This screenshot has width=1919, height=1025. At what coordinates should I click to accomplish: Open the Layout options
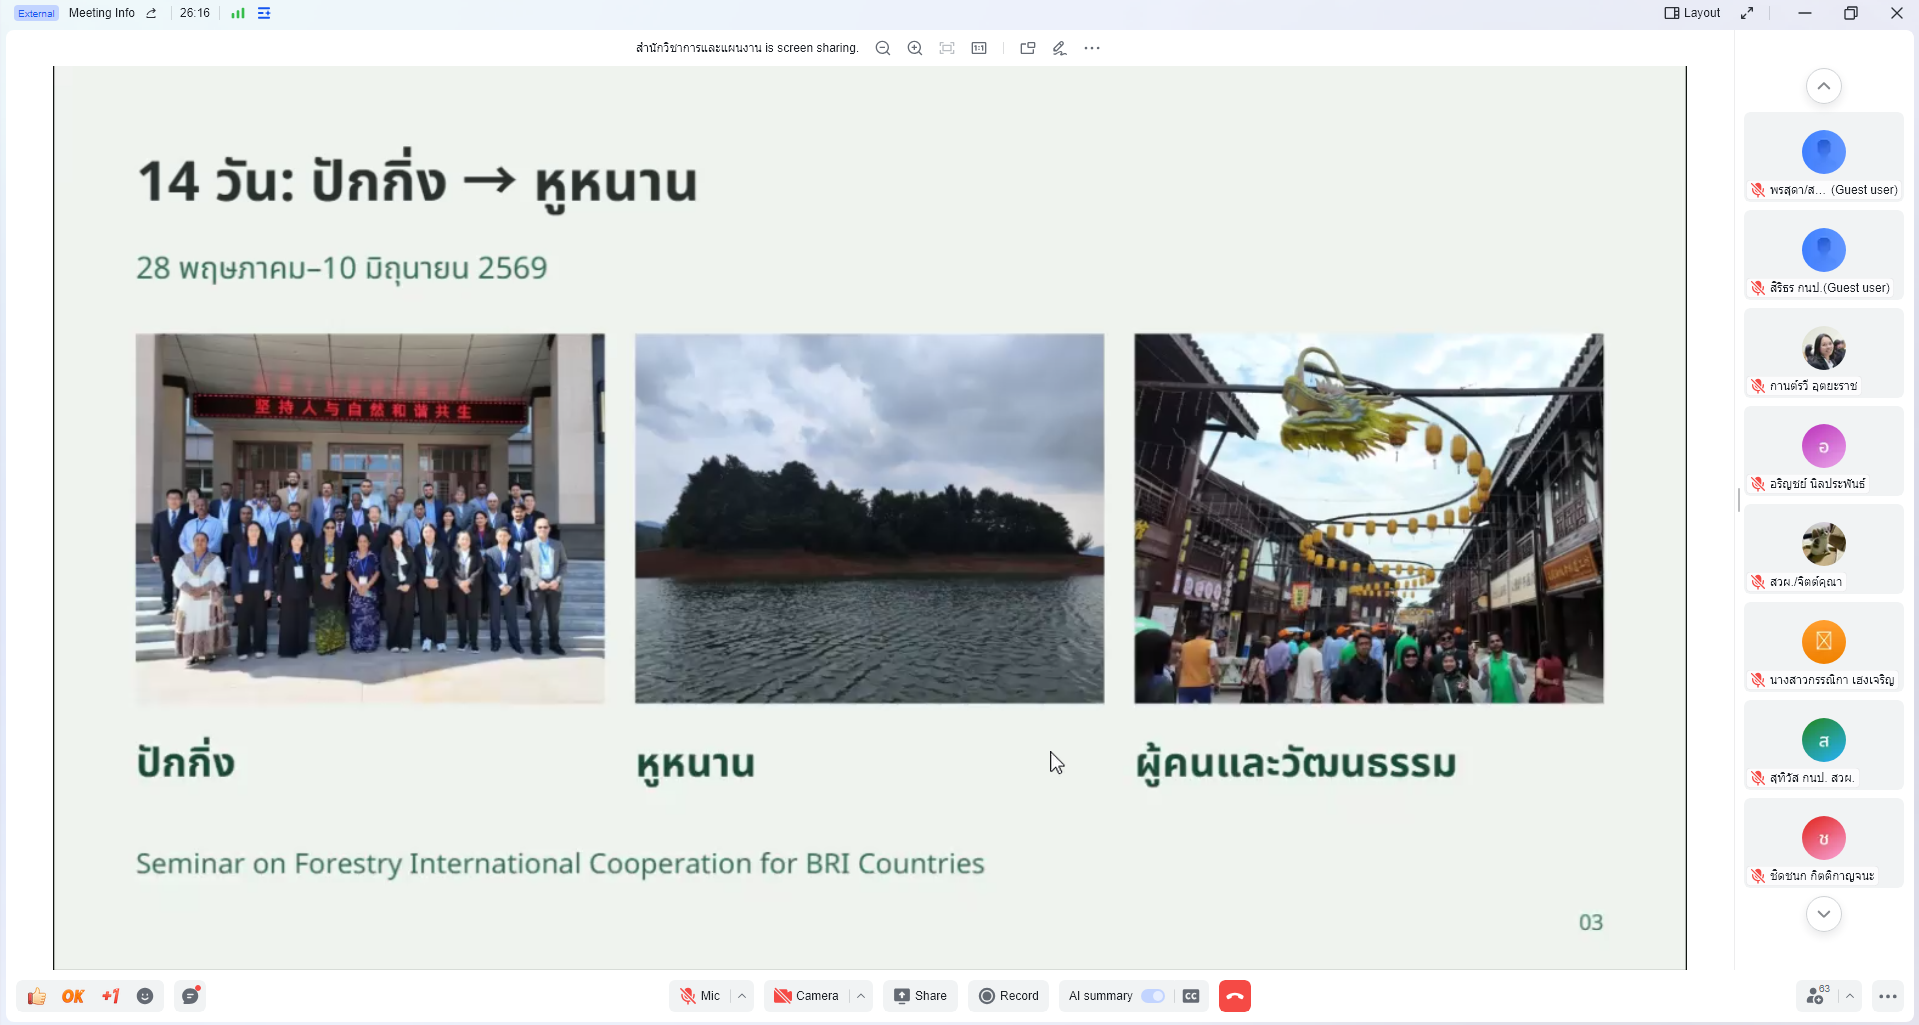tap(1692, 13)
